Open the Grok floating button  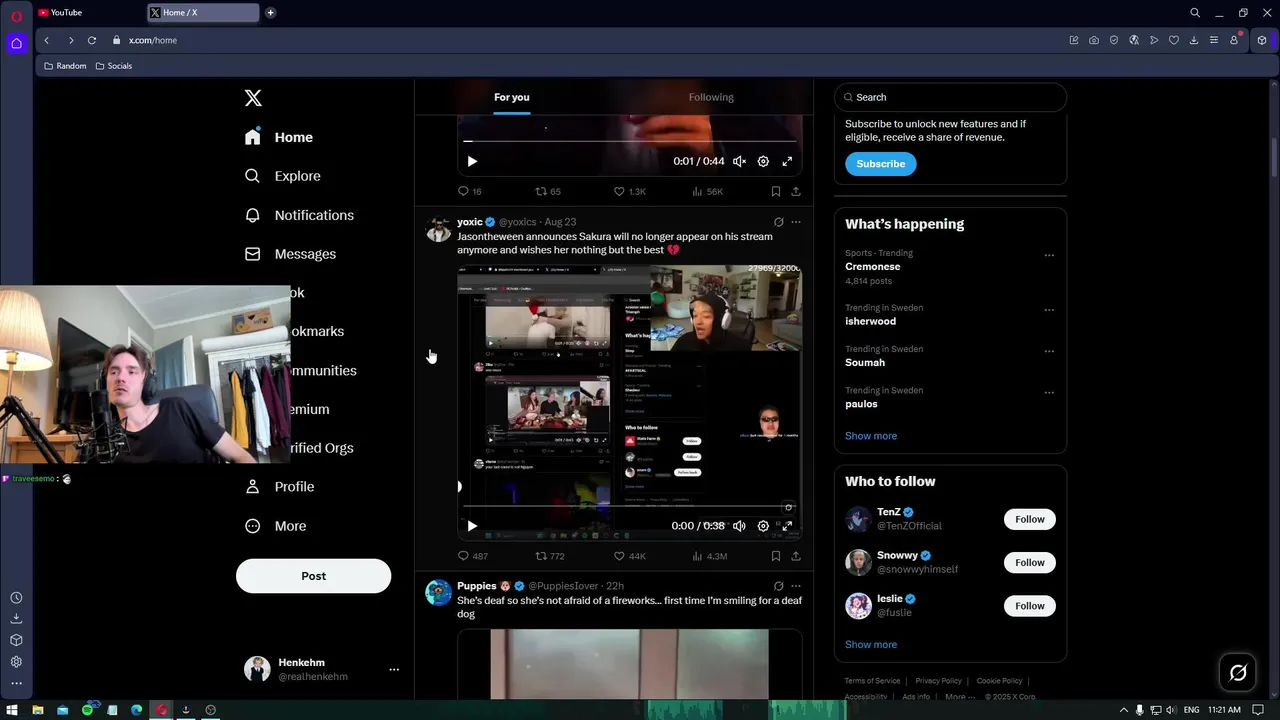tap(1238, 673)
